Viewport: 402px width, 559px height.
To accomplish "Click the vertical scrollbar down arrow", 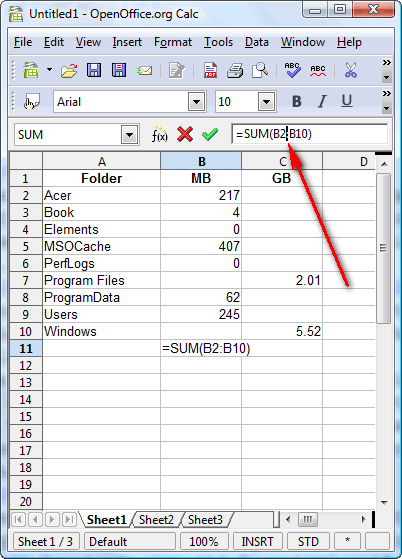I will point(384,502).
